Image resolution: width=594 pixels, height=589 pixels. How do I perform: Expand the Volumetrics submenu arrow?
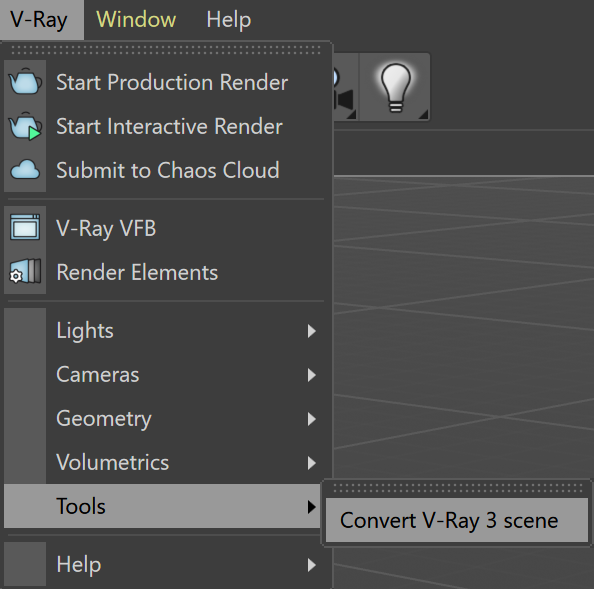tap(311, 463)
